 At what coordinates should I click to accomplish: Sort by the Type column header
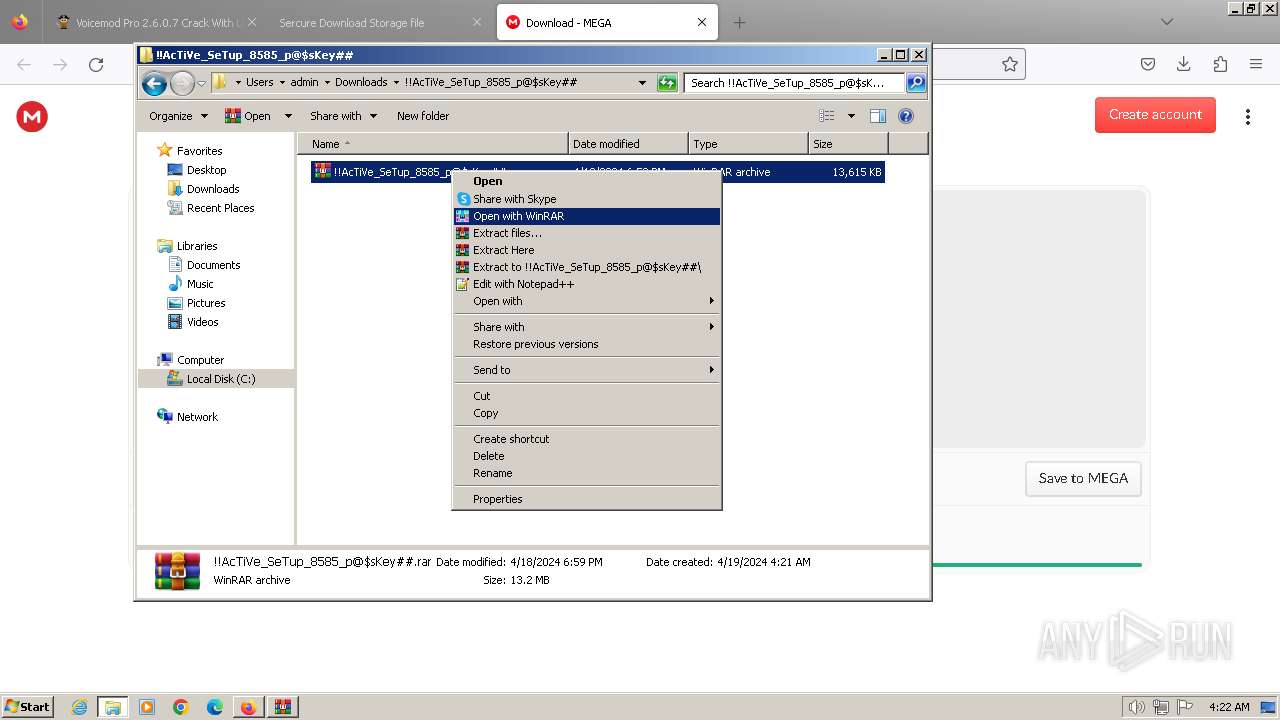click(748, 144)
